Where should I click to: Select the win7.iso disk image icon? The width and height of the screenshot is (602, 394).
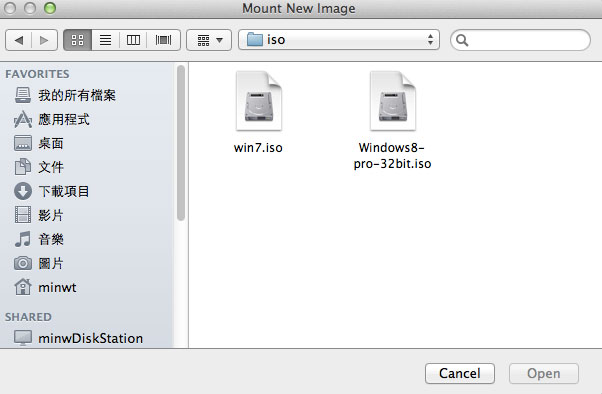pyautogui.click(x=259, y=101)
